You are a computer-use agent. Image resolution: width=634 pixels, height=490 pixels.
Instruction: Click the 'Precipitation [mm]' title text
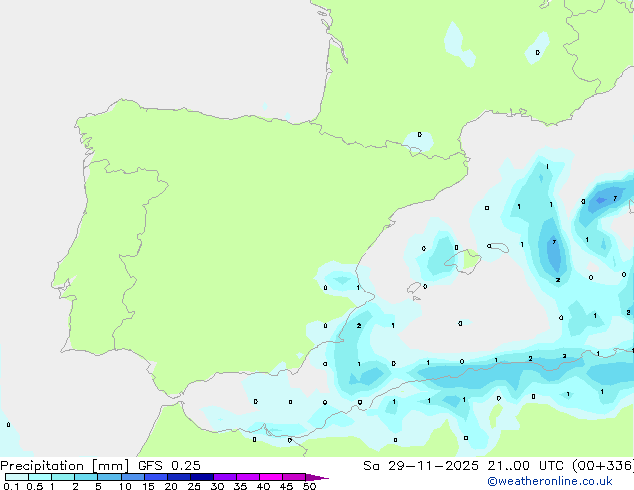tap(65, 466)
